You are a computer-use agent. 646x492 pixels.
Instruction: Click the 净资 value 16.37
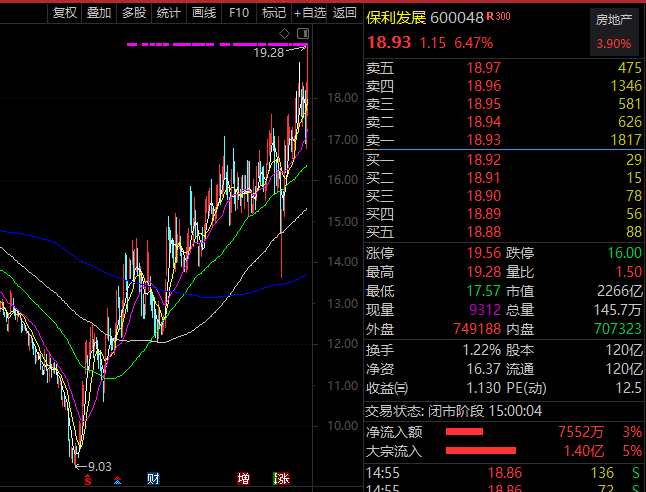(484, 369)
